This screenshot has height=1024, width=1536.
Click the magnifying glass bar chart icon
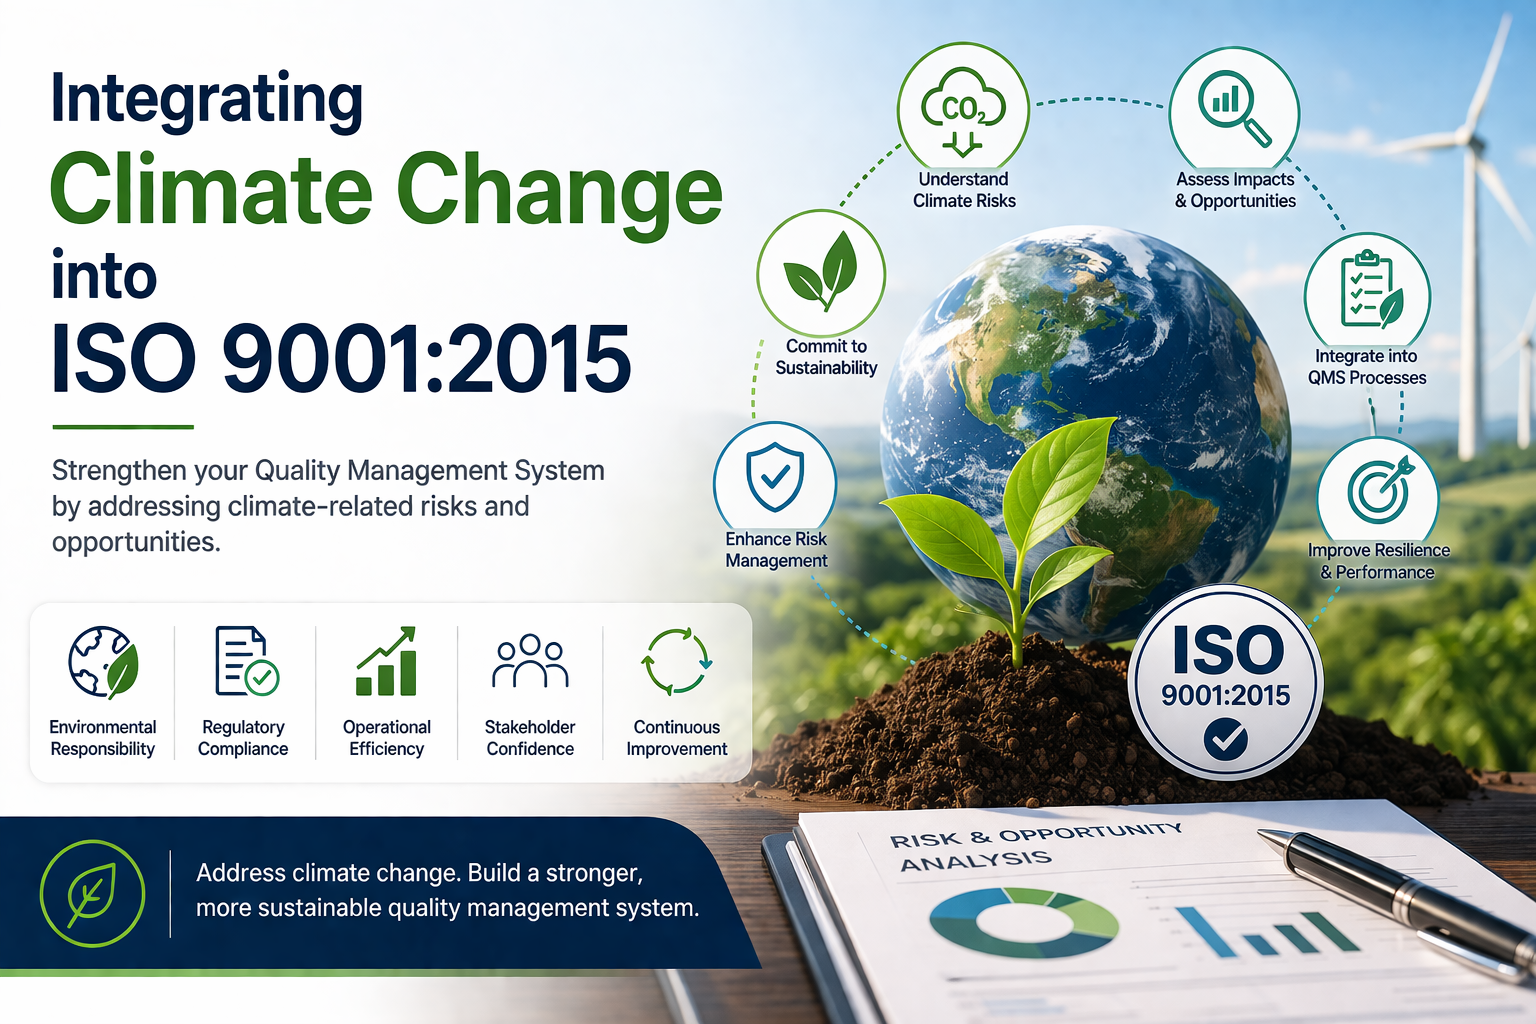click(1234, 108)
